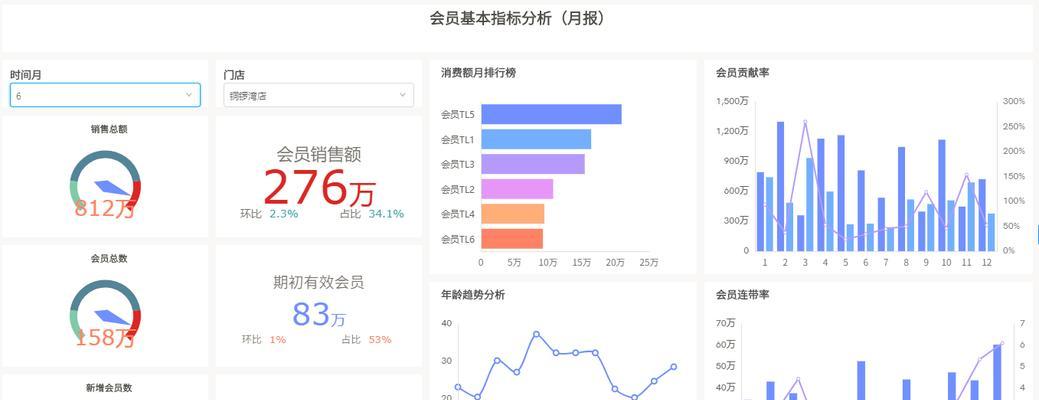Click the tall dark-blue month 2 bar in 会员贡献率

(x=781, y=186)
